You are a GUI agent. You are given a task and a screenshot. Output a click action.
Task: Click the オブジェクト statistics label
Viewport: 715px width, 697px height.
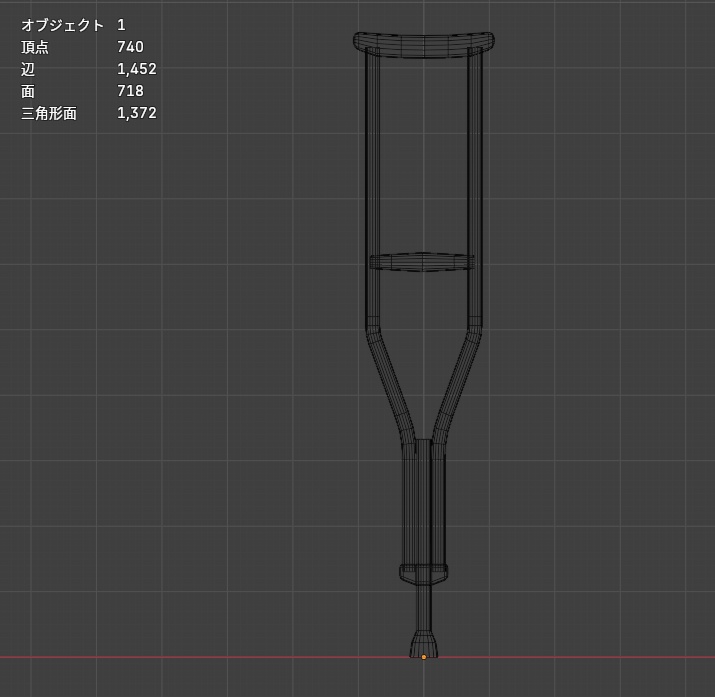(62, 25)
